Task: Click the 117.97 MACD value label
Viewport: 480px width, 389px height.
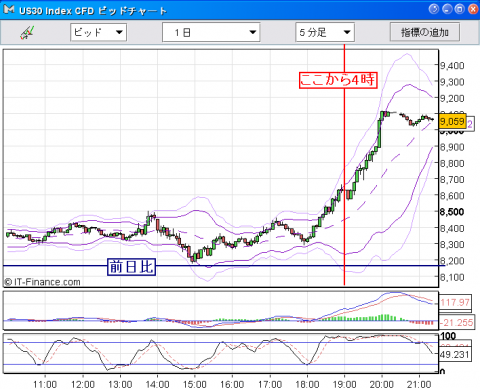Action: pos(455,303)
